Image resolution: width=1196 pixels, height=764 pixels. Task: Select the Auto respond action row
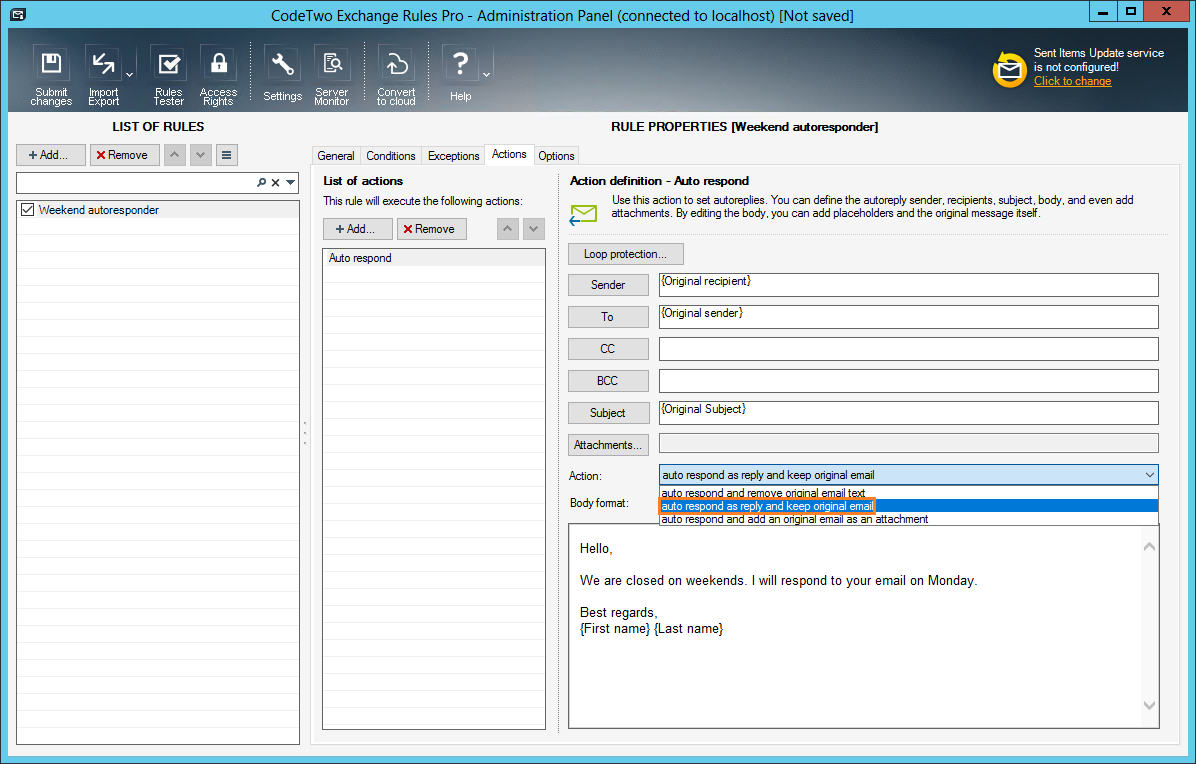433,258
